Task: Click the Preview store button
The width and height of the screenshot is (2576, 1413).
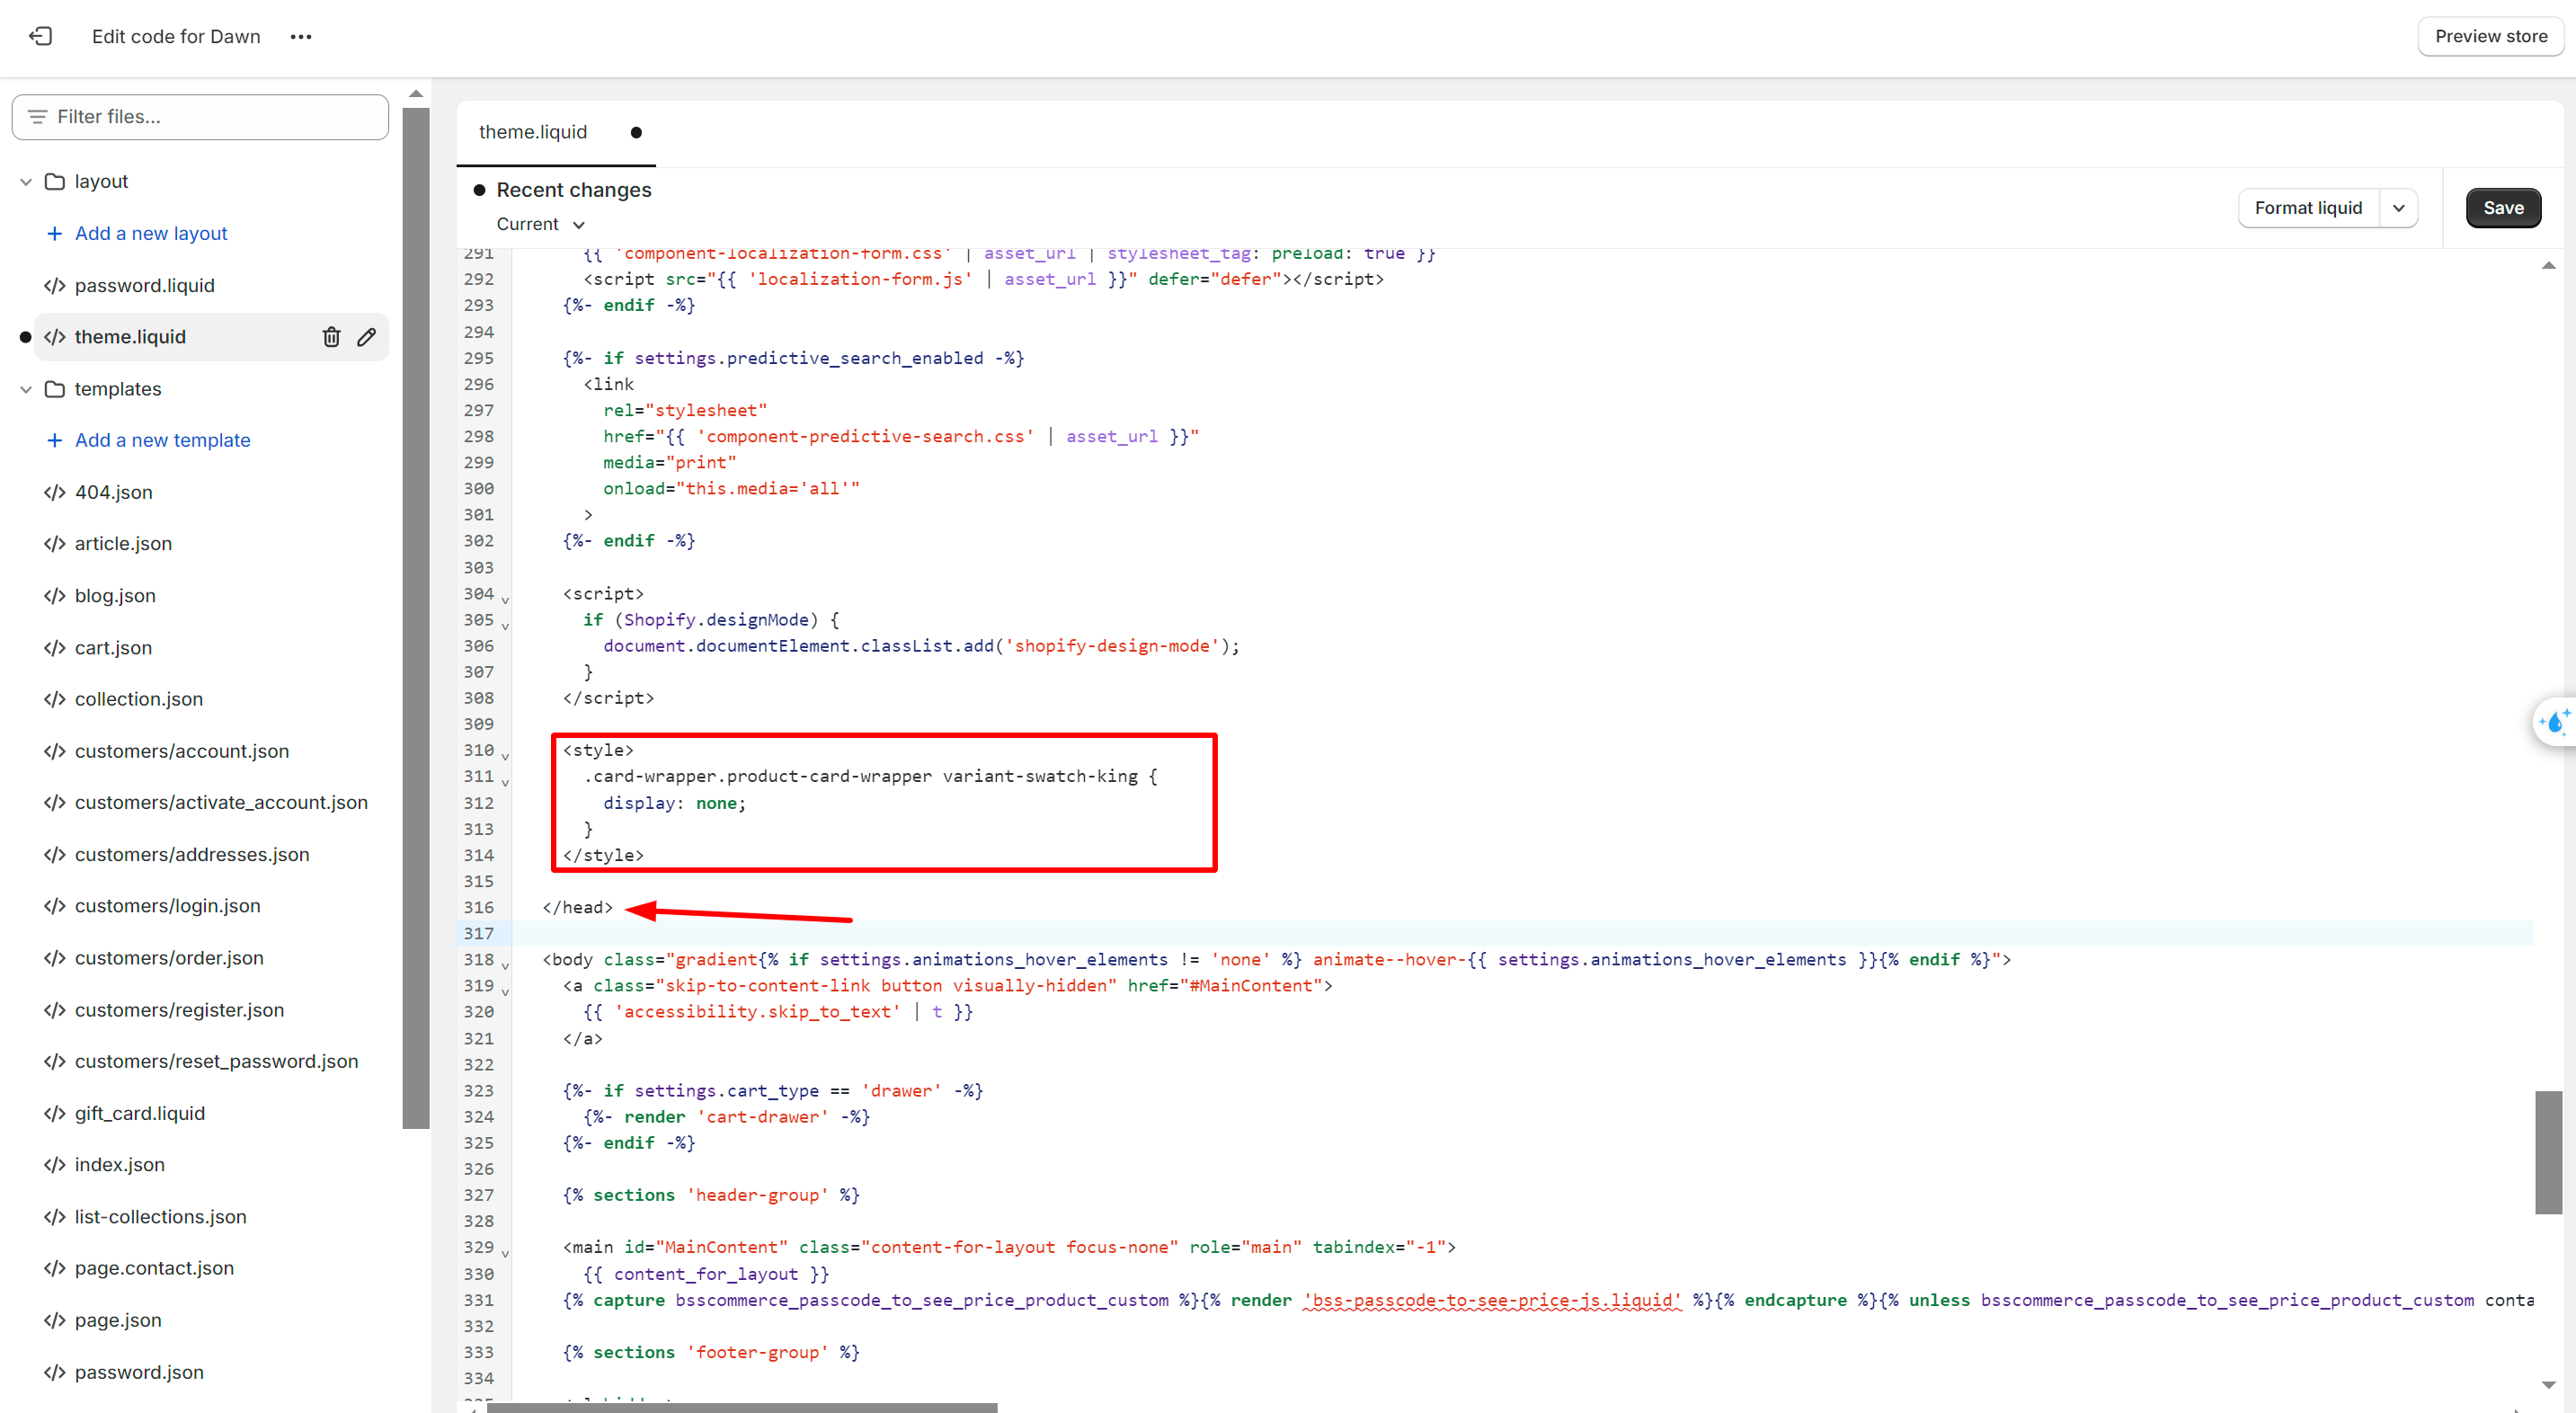Action: point(2490,36)
